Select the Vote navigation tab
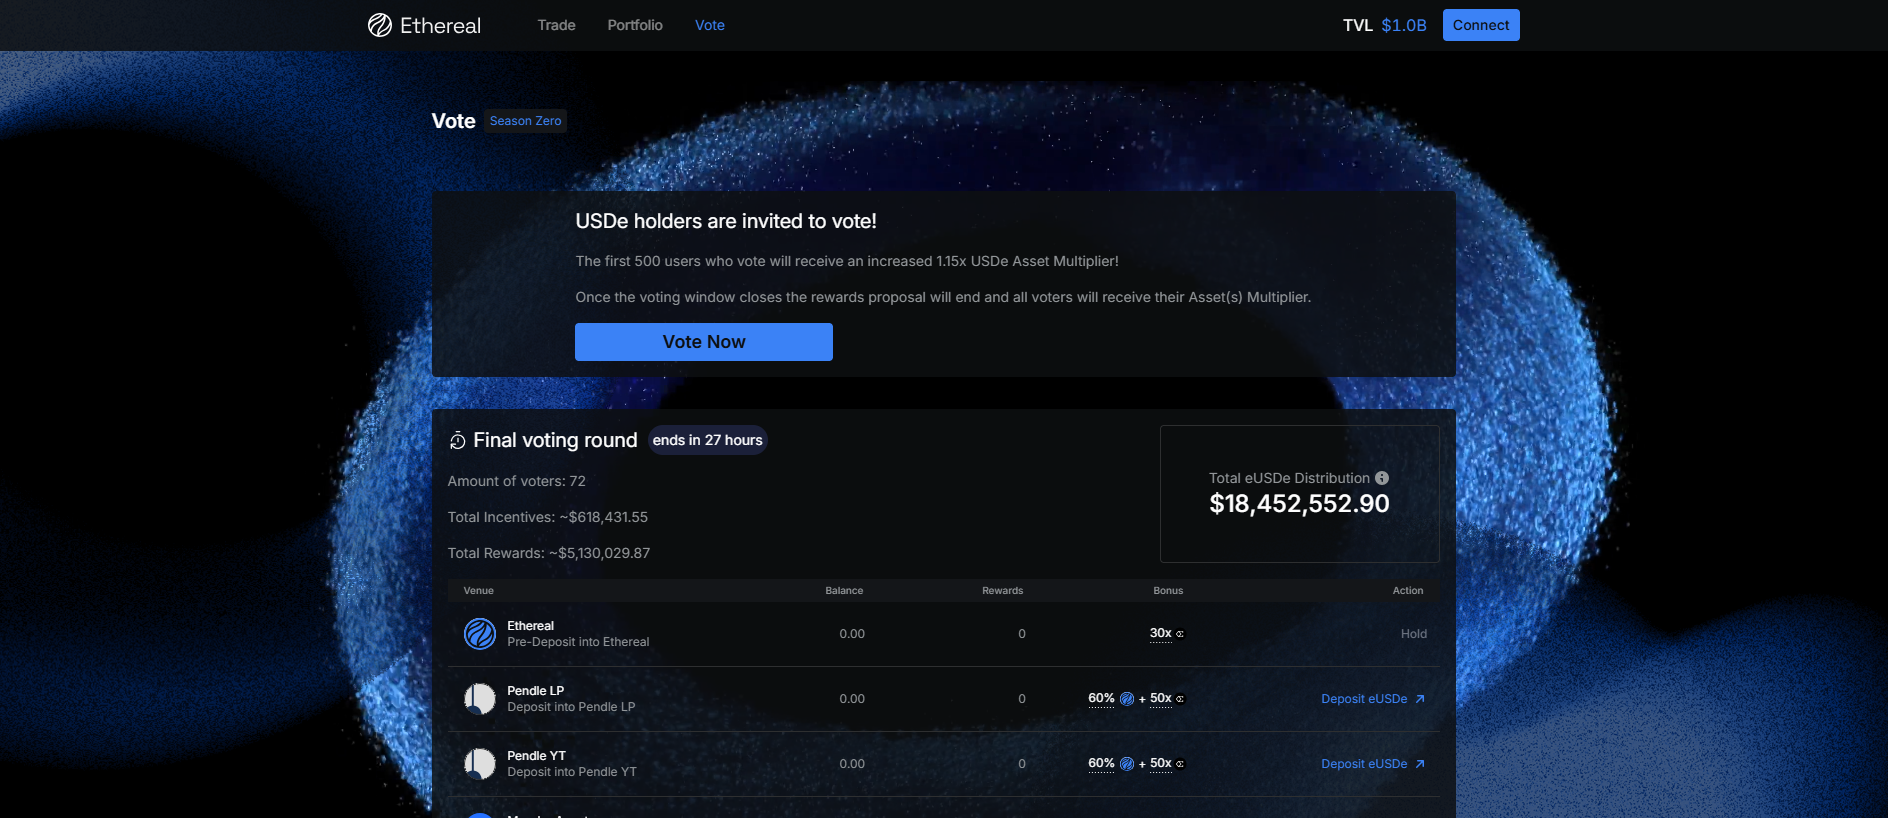1888x818 pixels. pos(710,25)
